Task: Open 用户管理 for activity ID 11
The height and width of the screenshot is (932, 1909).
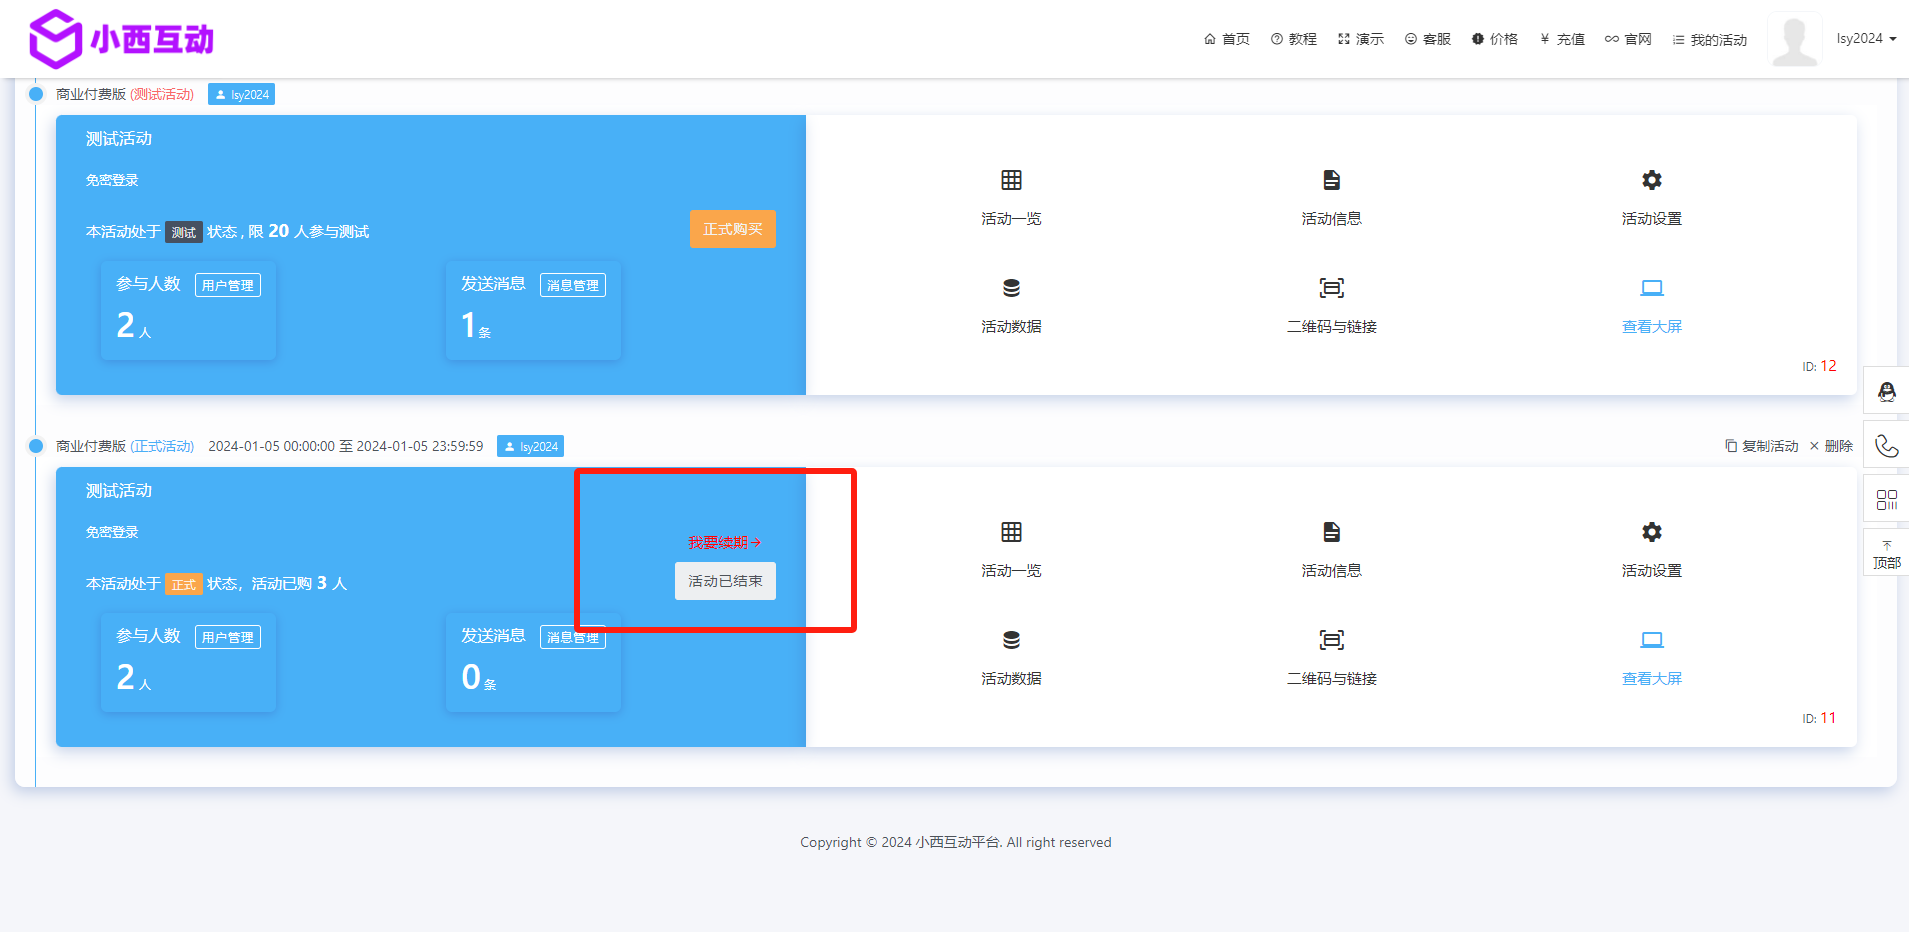Action: tap(228, 637)
